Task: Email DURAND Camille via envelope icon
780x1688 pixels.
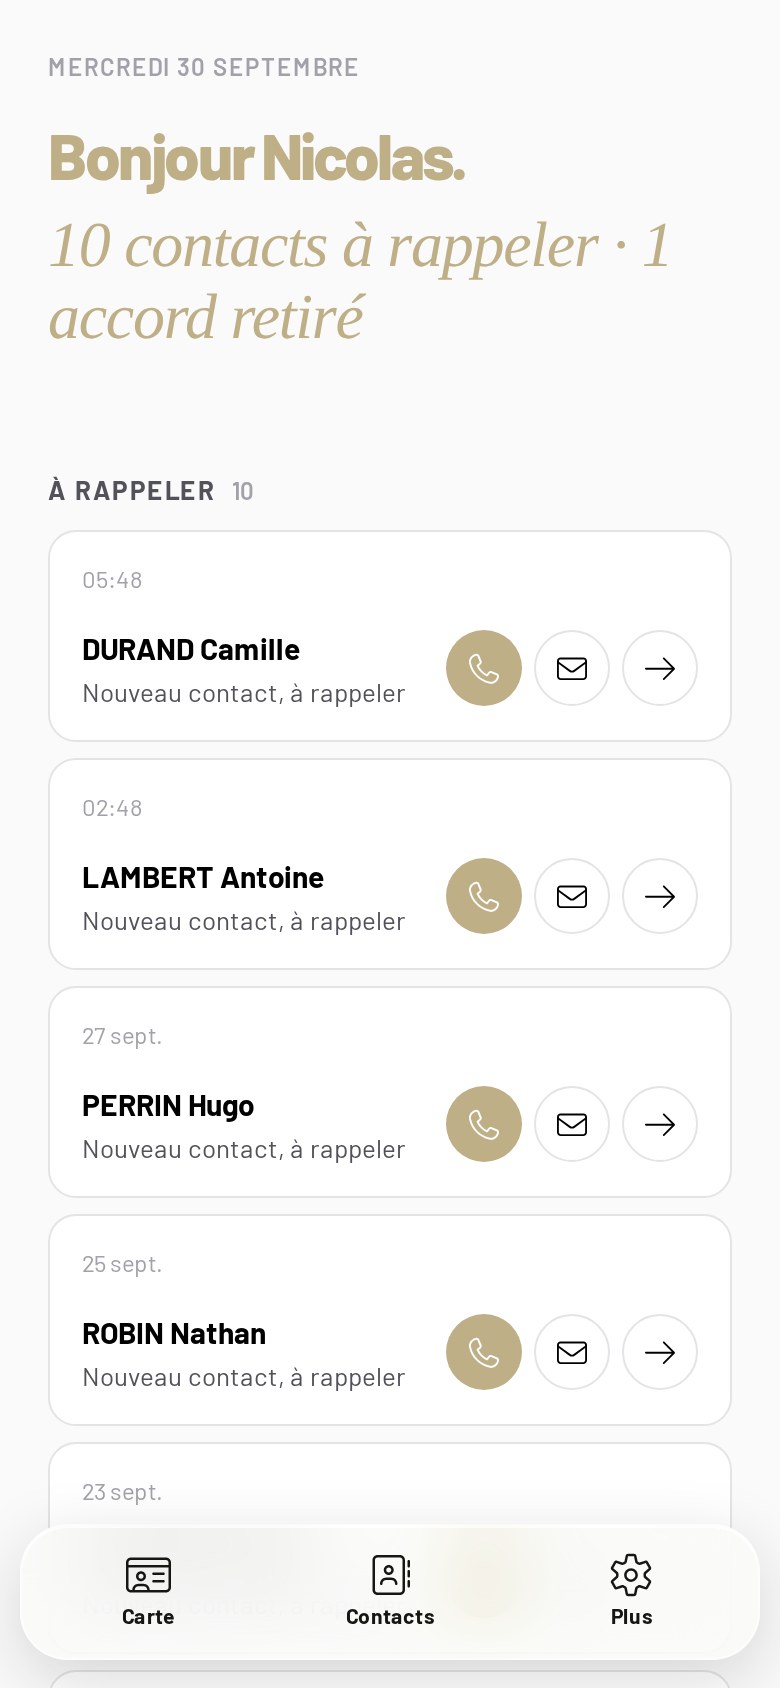Action: pos(572,668)
